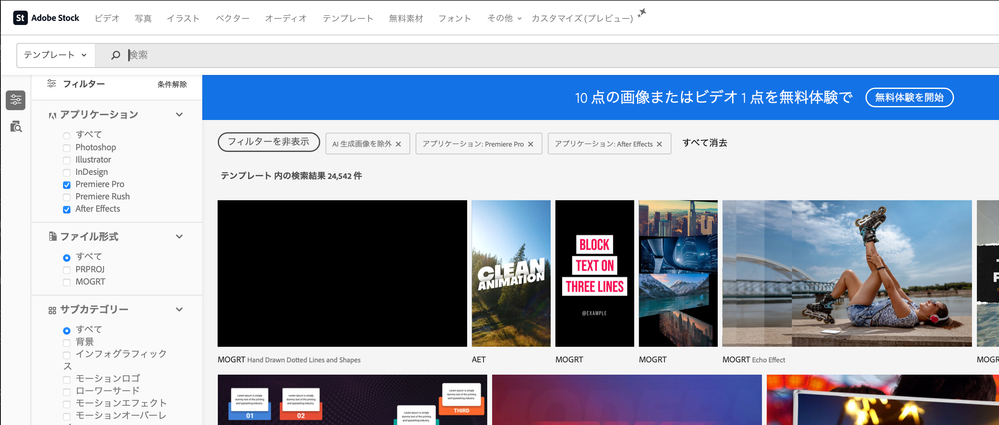
Task: Click the 無料体験を開始 button
Action: pyautogui.click(x=909, y=97)
